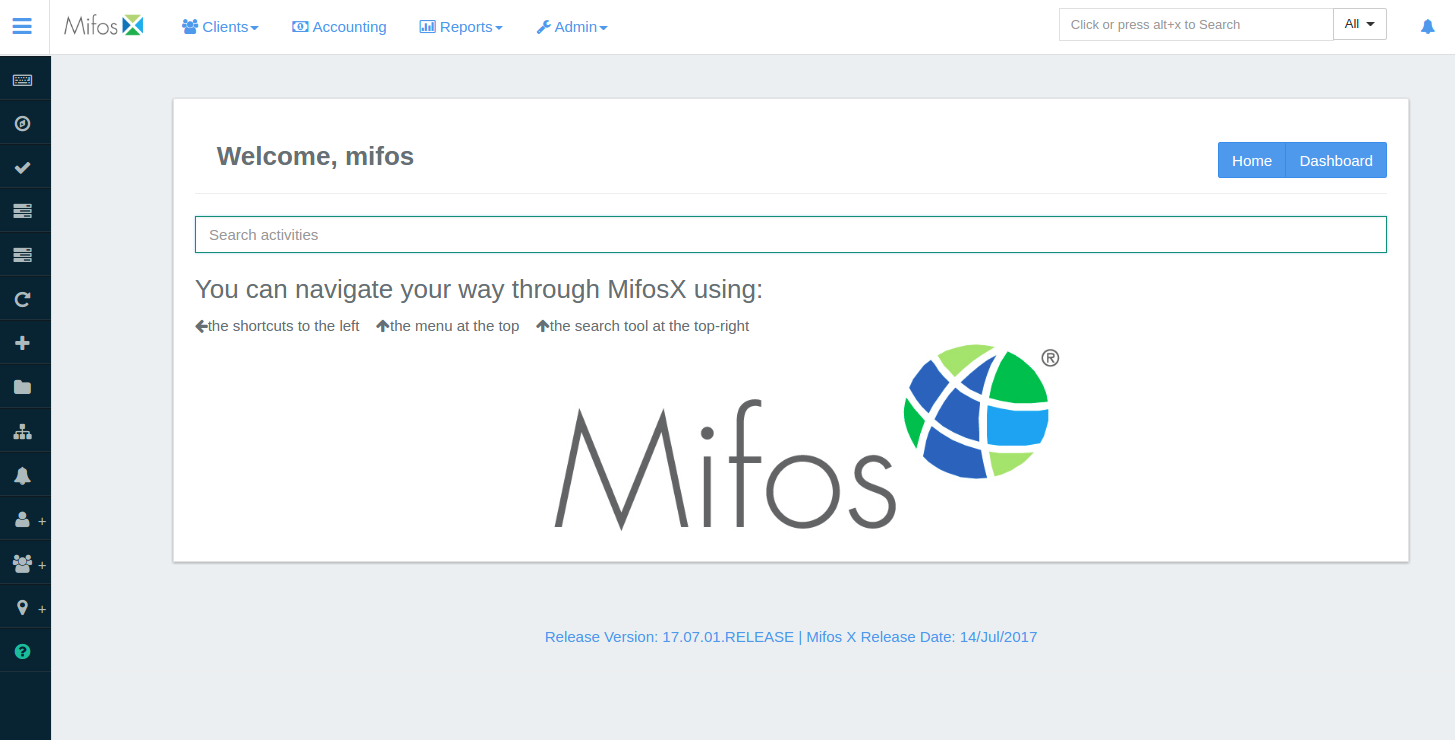Open the folder icon in sidebar
This screenshot has width=1455, height=740.
pyautogui.click(x=22, y=387)
